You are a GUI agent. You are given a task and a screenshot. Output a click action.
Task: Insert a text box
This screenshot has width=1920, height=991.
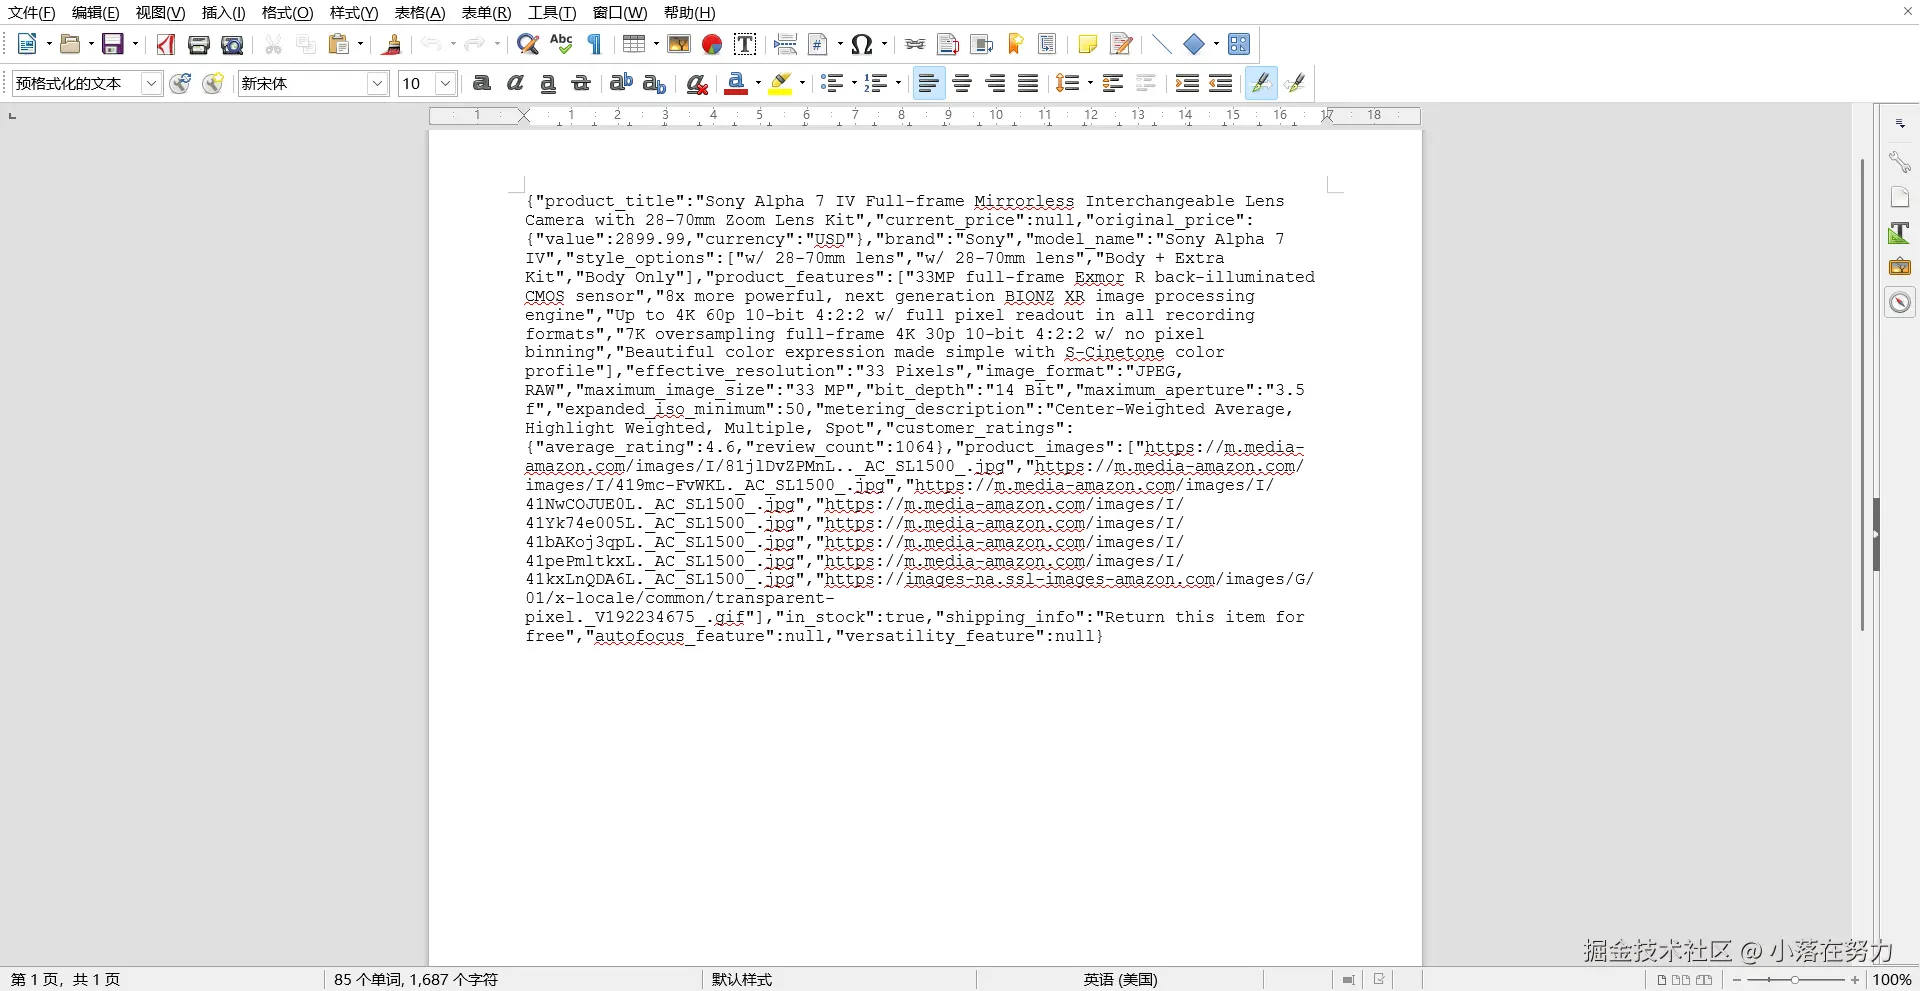745,44
